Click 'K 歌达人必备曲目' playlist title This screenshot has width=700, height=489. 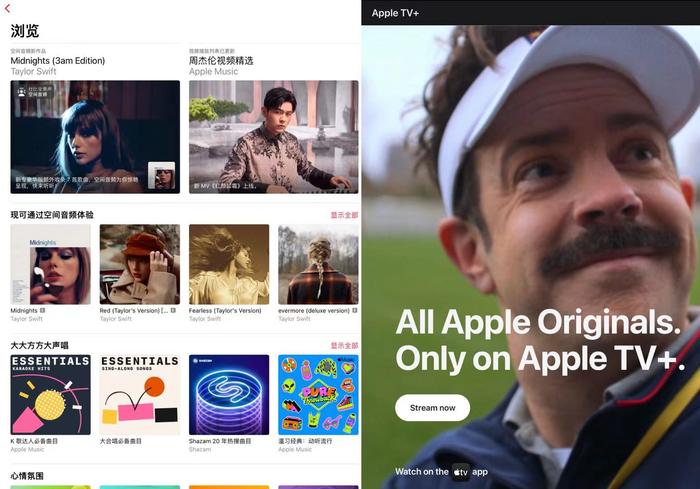click(x=34, y=441)
